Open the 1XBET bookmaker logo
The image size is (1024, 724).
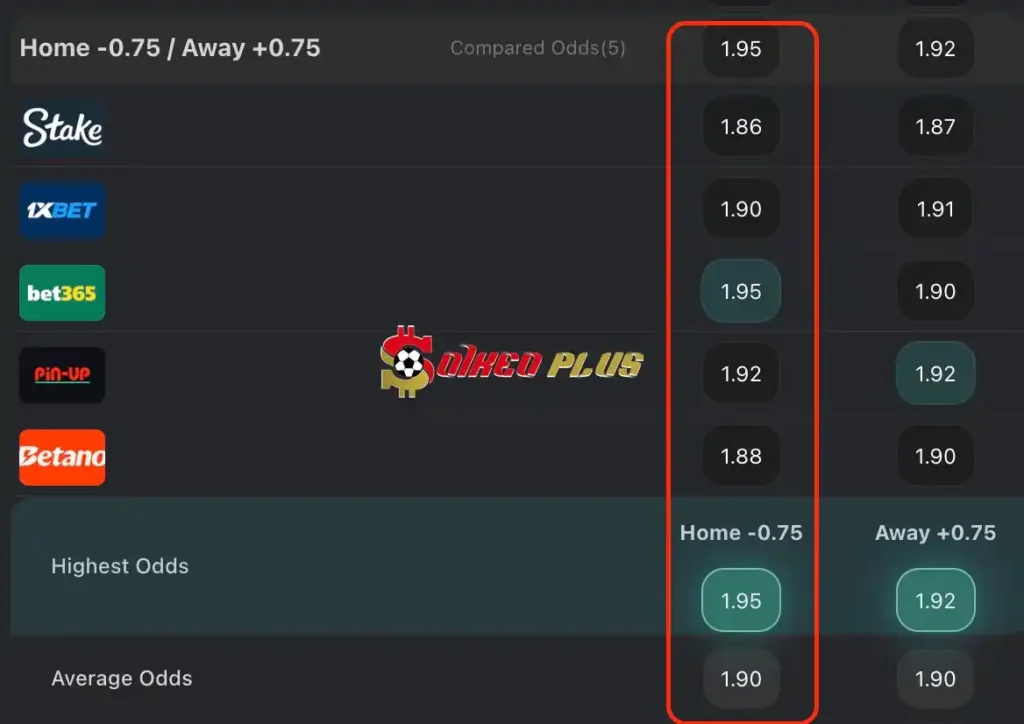pos(62,210)
